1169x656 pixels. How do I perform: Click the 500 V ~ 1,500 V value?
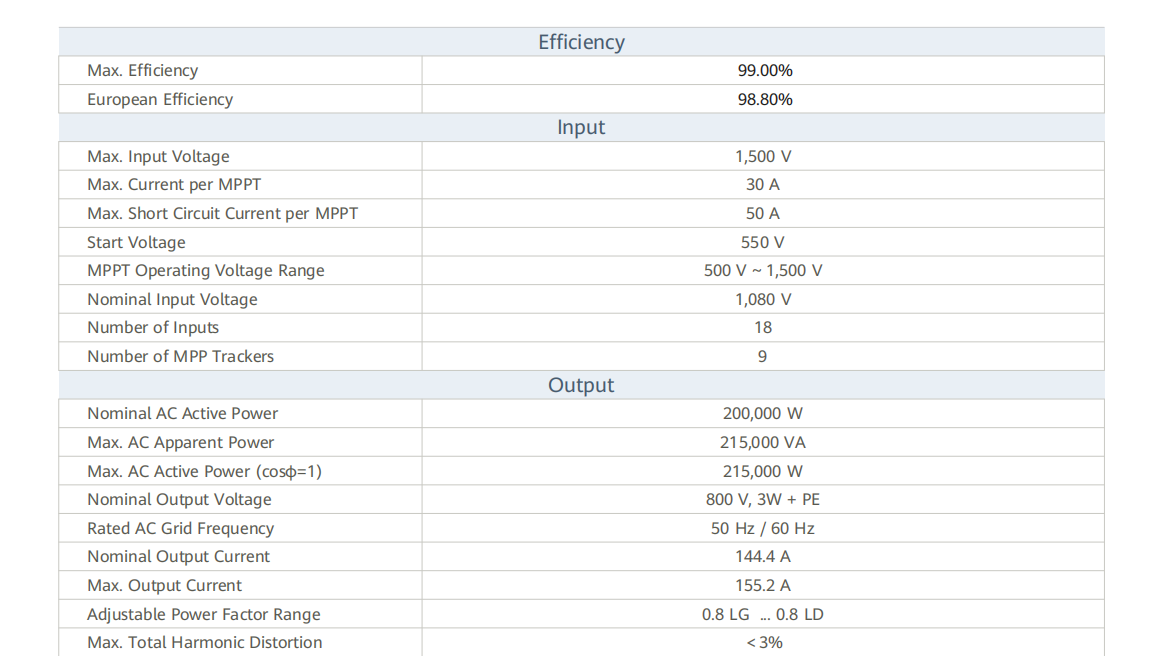point(763,271)
